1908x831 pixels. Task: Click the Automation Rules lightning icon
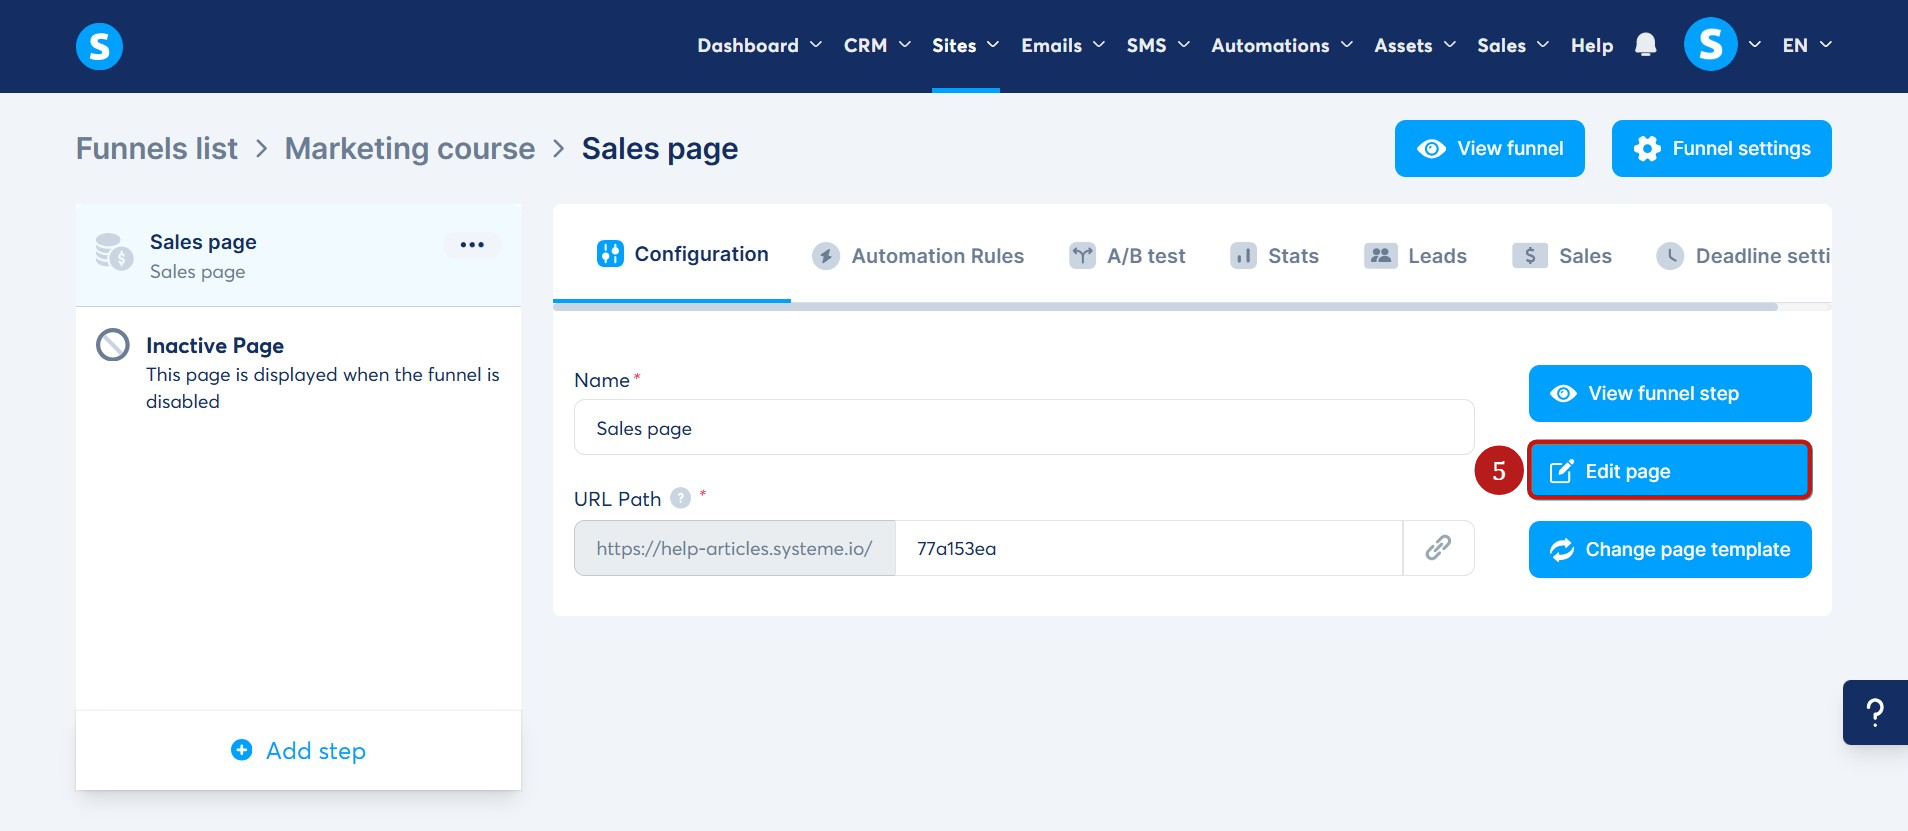825,256
